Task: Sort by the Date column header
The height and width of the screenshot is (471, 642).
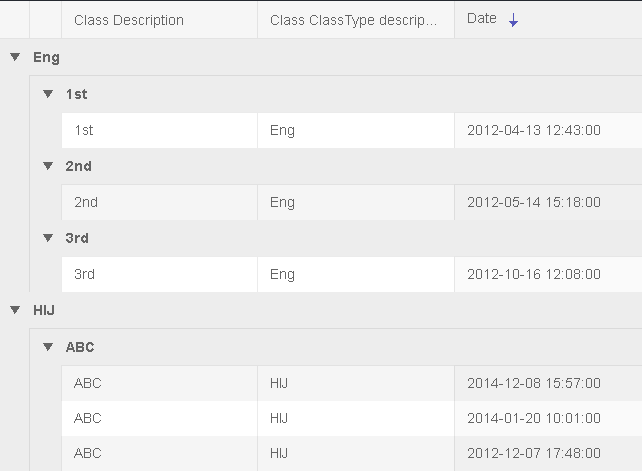Action: pyautogui.click(x=482, y=19)
